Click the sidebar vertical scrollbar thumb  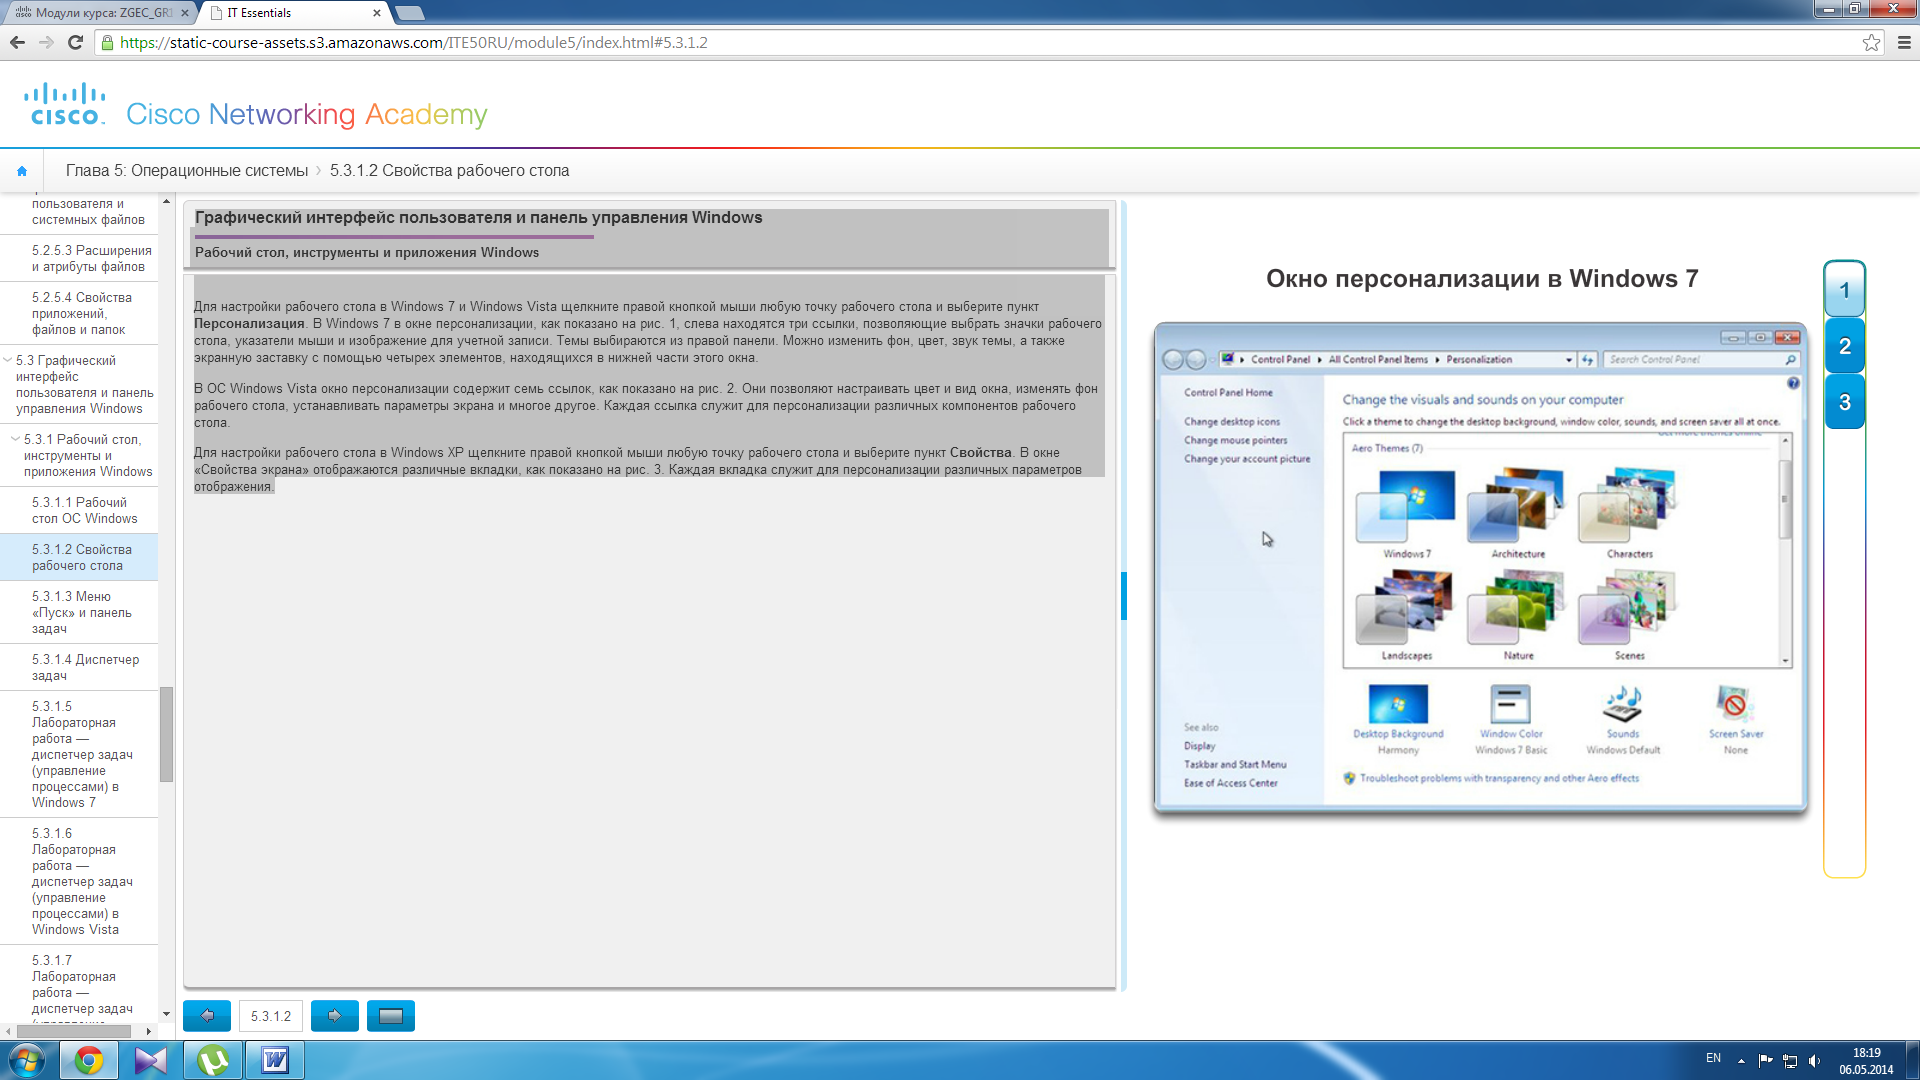coord(167,734)
